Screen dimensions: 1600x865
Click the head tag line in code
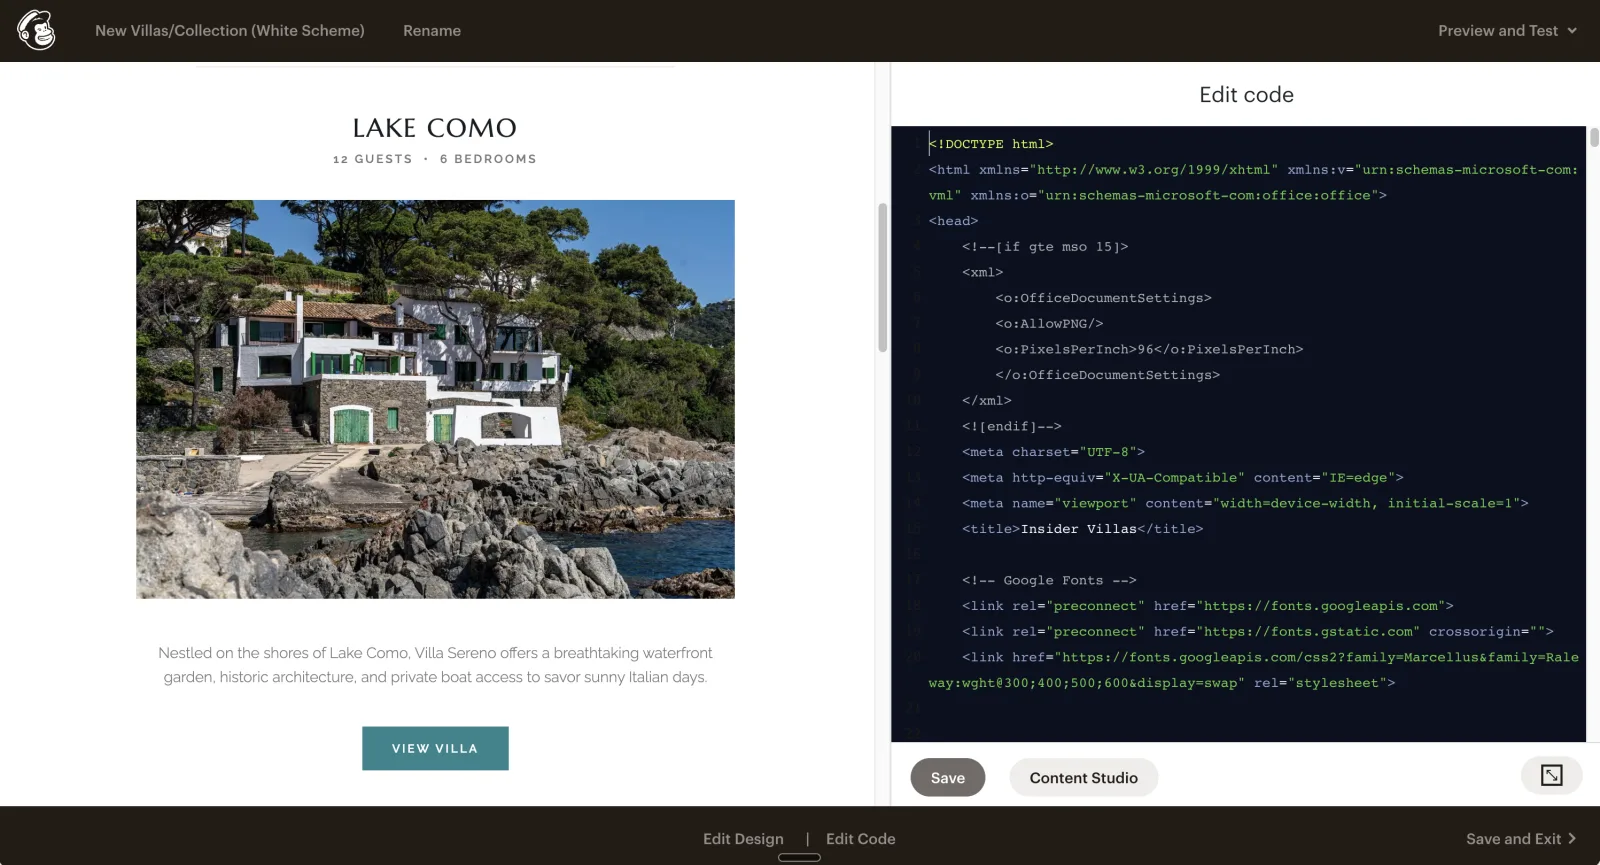[953, 221]
